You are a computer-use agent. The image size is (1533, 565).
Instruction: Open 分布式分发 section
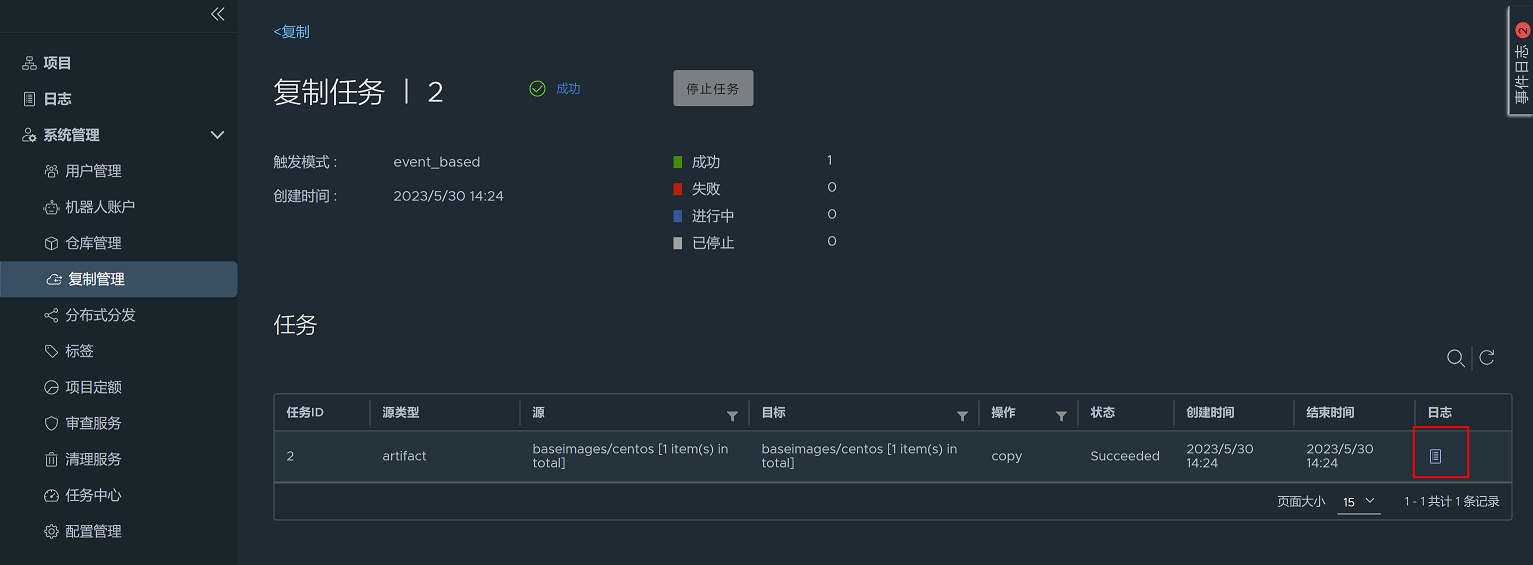click(x=100, y=315)
